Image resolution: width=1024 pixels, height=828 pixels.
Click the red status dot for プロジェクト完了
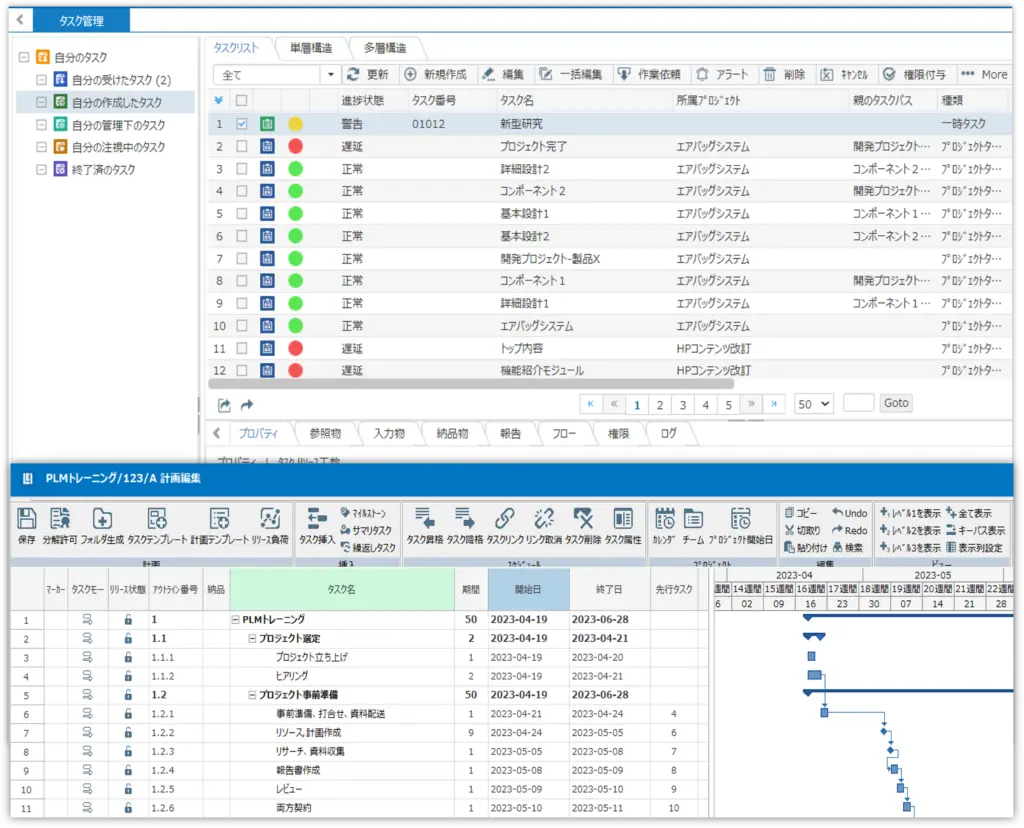pos(295,146)
